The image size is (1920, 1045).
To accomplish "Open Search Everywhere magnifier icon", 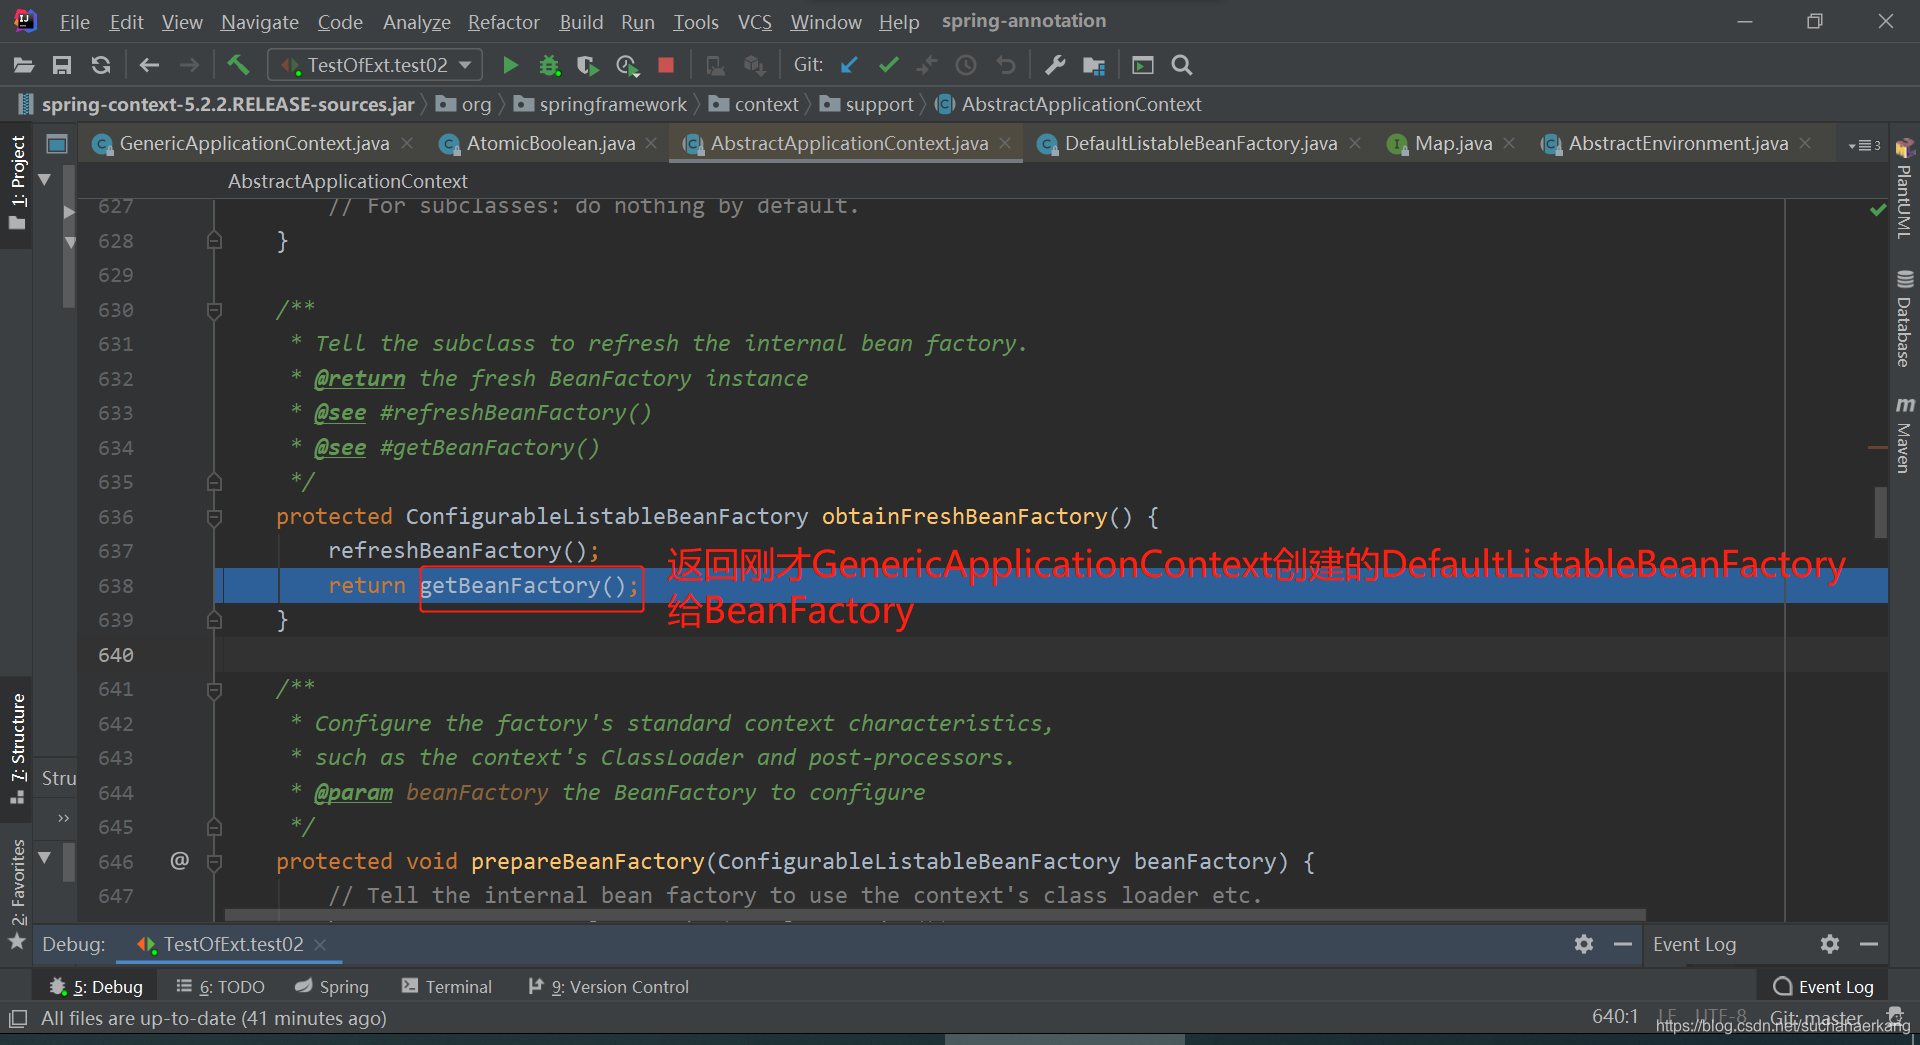I will tap(1182, 66).
